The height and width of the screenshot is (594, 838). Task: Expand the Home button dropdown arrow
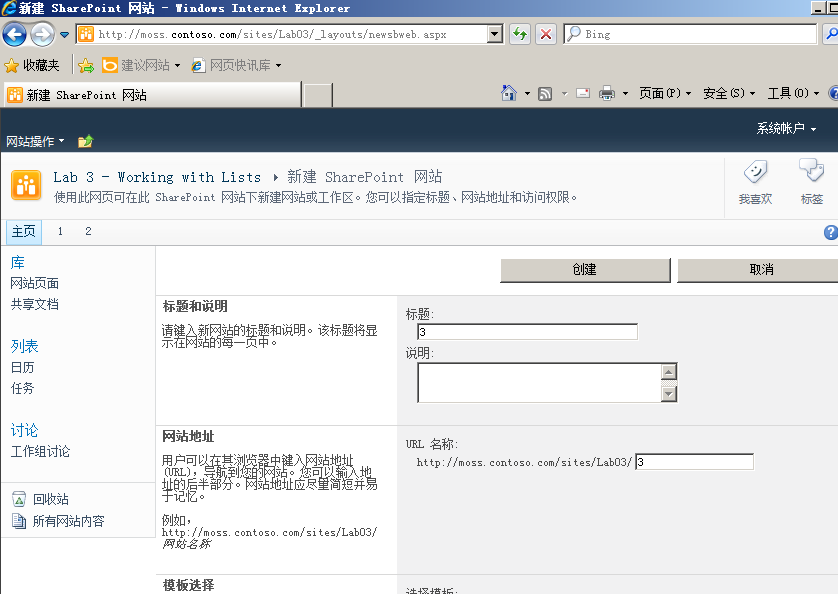click(x=527, y=94)
